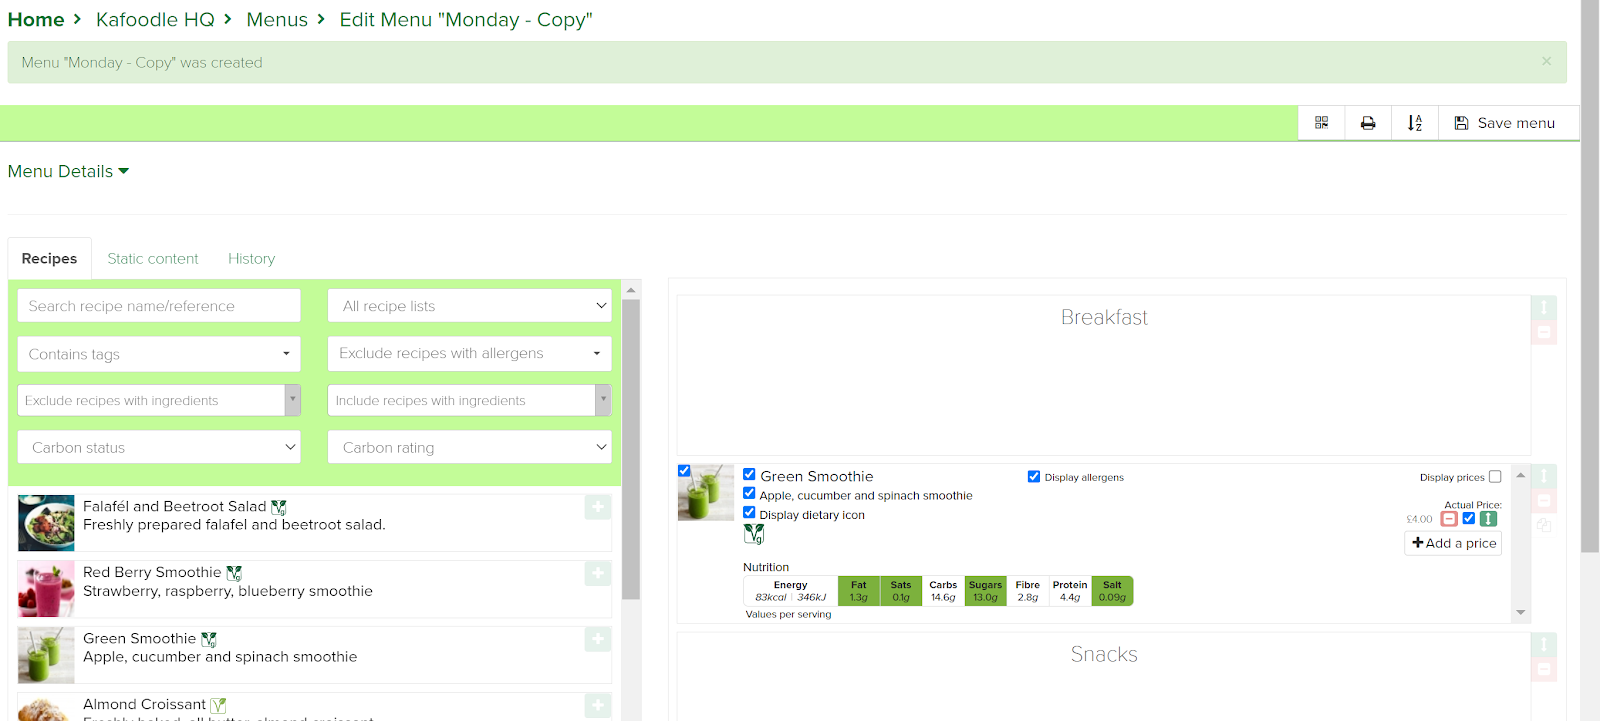
Task: Remove the Snacks section with minus icon
Action: pos(1544,670)
